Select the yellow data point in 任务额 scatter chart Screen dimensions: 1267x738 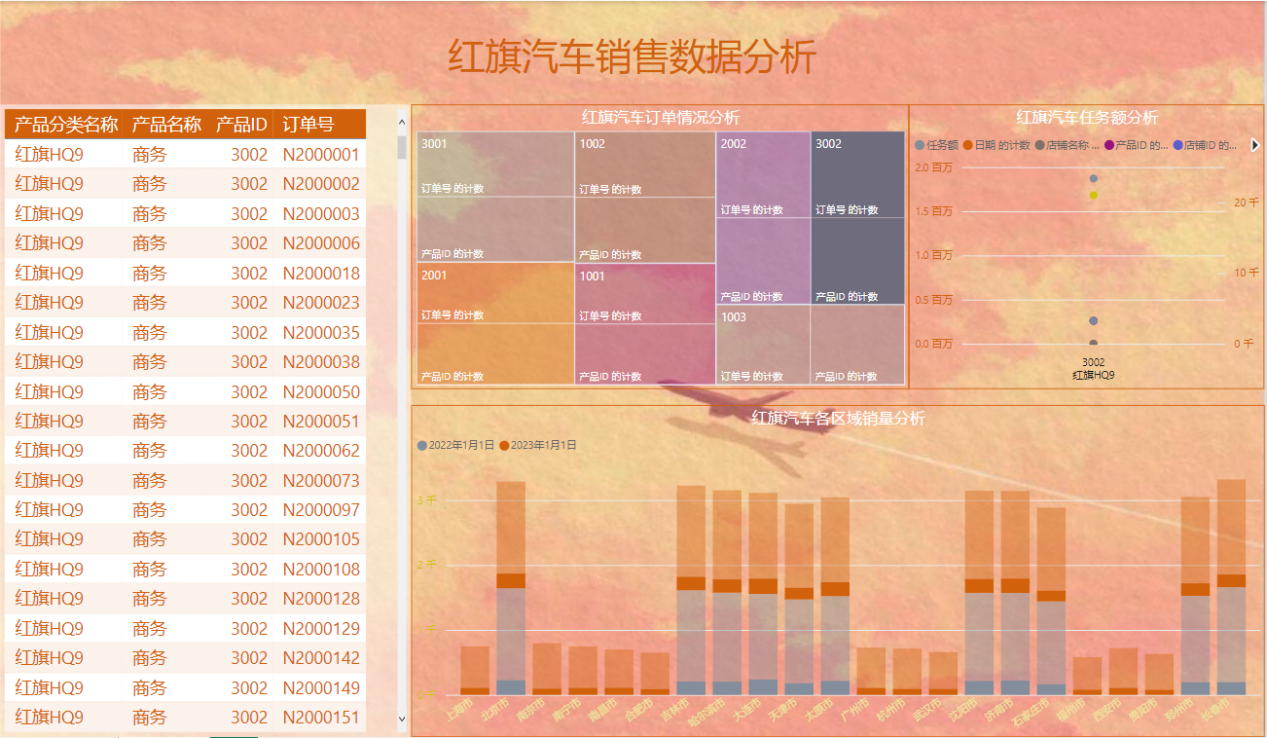1094,195
